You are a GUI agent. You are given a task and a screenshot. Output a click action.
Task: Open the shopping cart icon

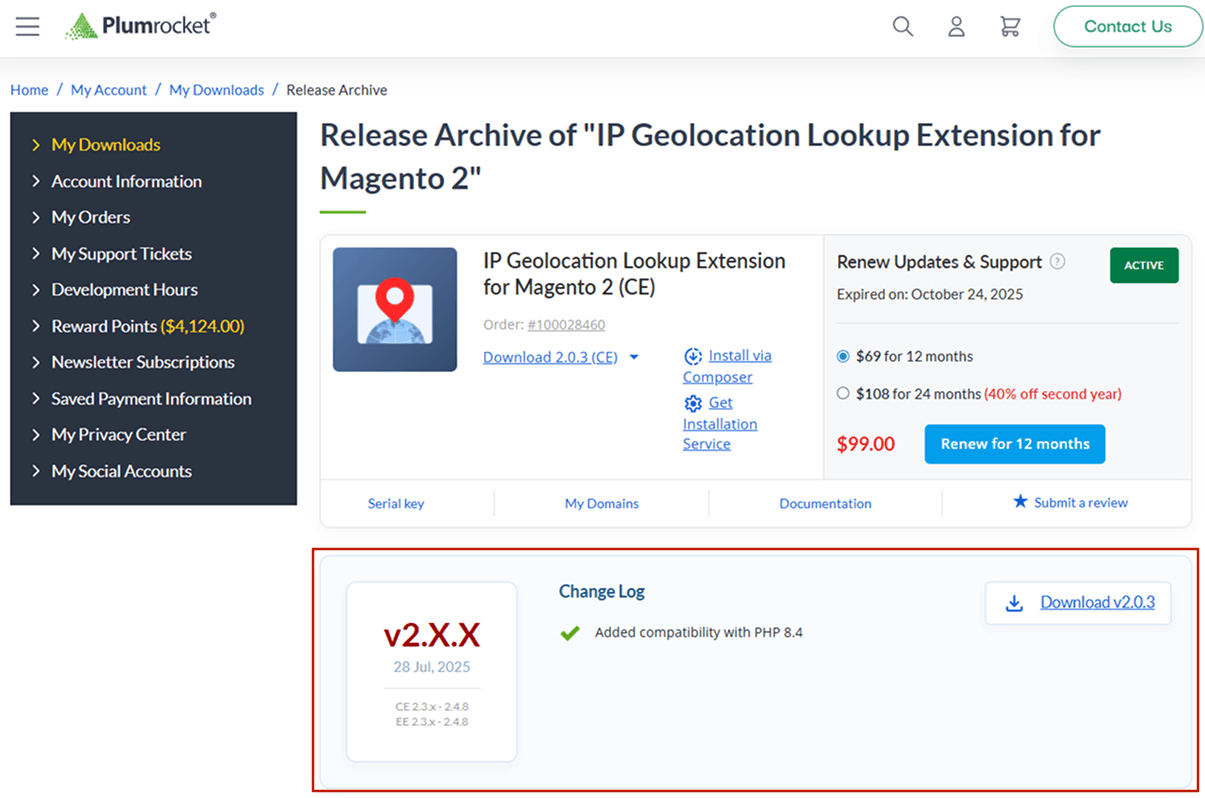pyautogui.click(x=1010, y=27)
